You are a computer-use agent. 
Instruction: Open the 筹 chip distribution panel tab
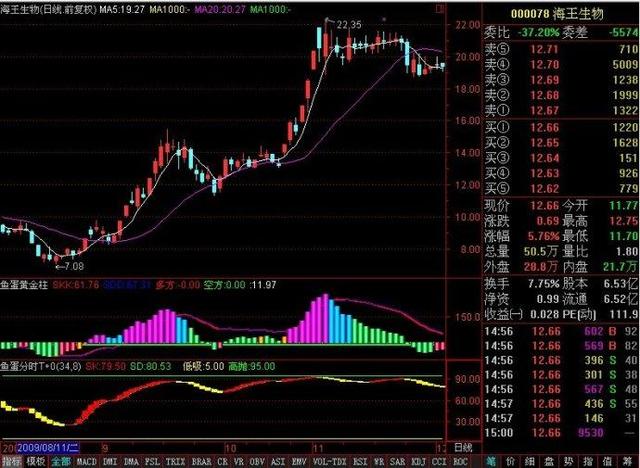(x=627, y=461)
